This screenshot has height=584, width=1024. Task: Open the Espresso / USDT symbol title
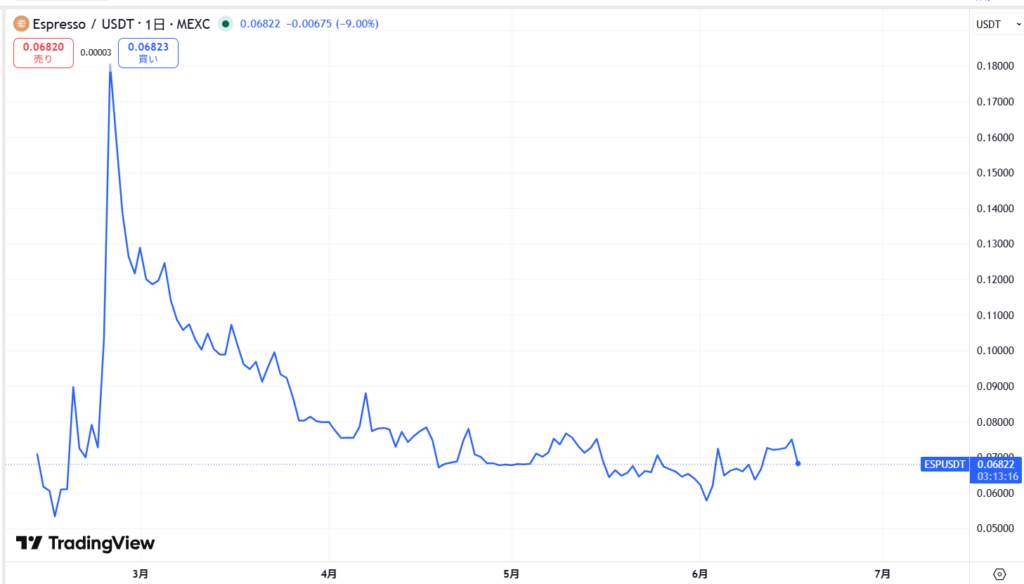(x=121, y=24)
